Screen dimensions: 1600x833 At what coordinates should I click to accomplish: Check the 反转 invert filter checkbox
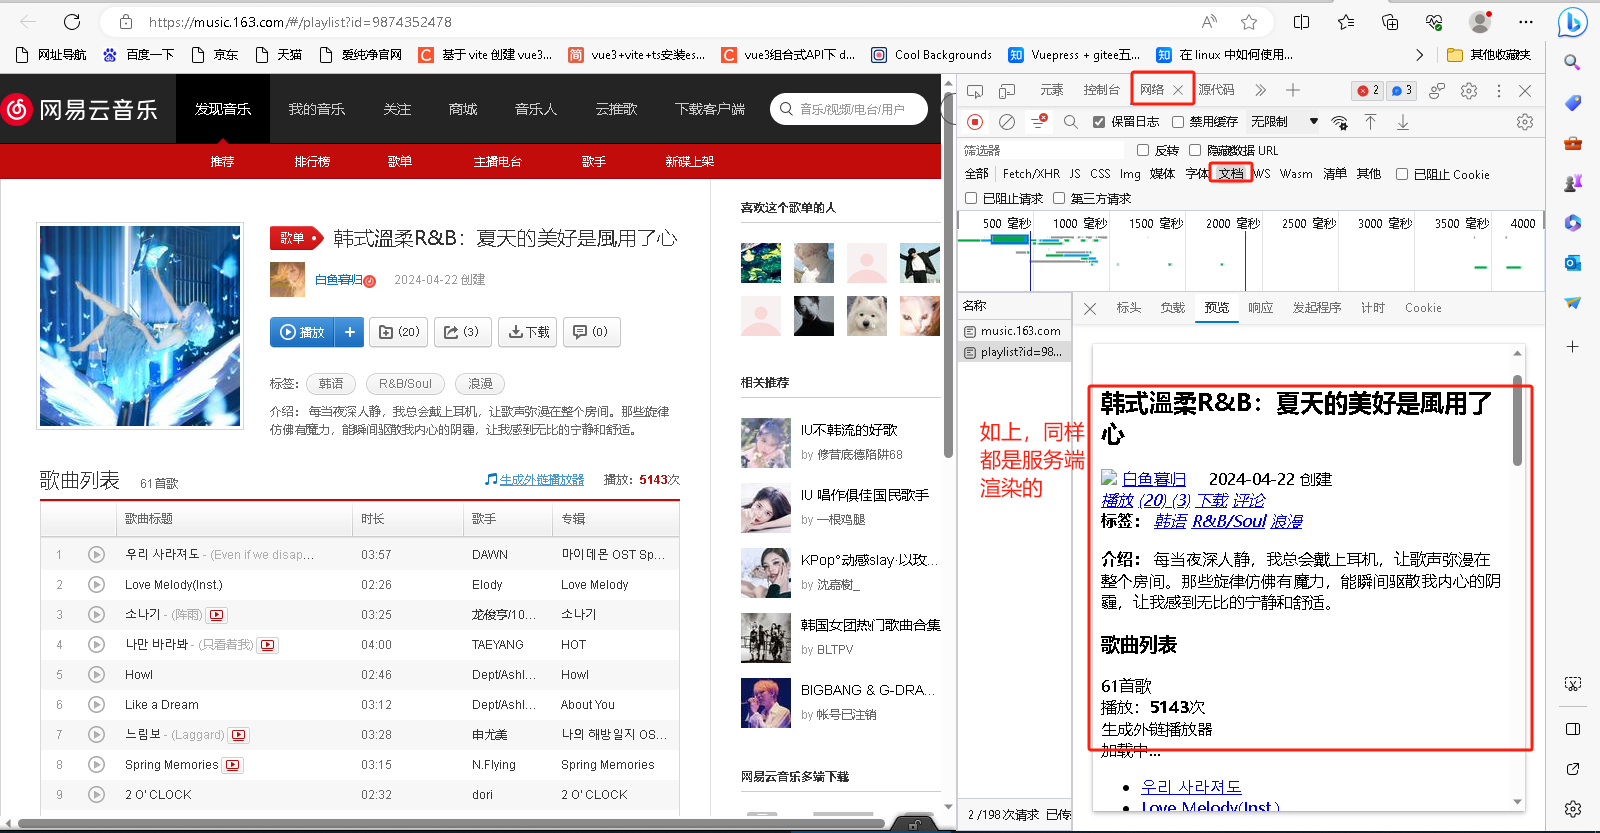(1143, 150)
